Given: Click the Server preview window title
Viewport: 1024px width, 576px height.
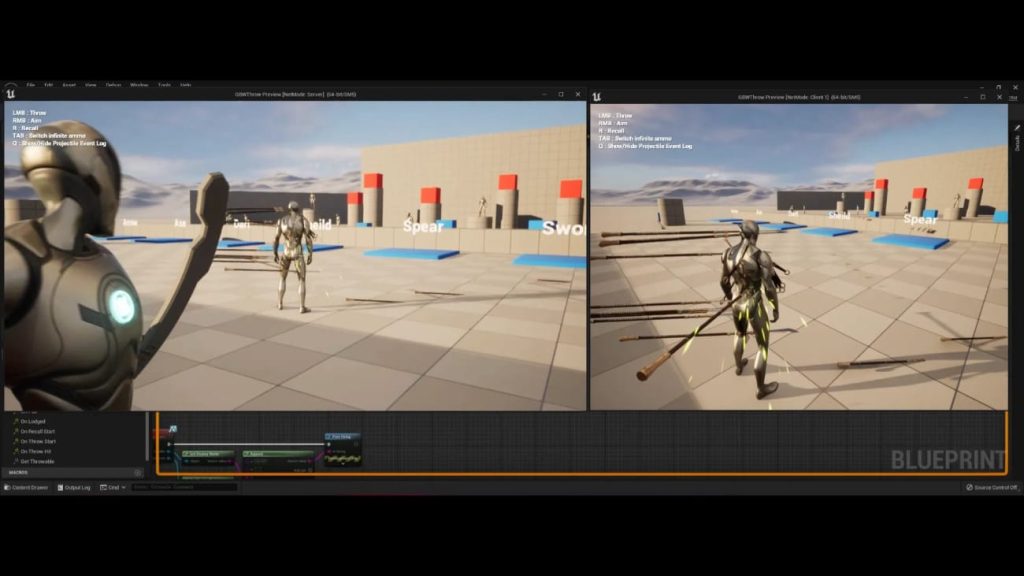Looking at the screenshot, I should 295,94.
